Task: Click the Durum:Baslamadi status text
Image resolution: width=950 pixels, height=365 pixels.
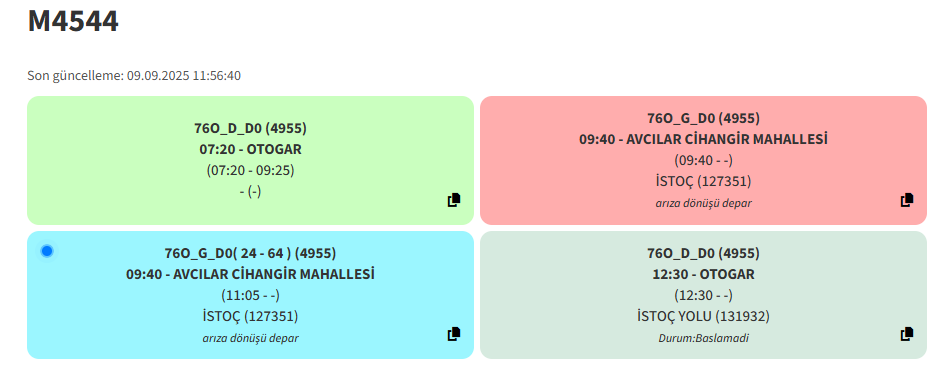Action: coord(703,338)
